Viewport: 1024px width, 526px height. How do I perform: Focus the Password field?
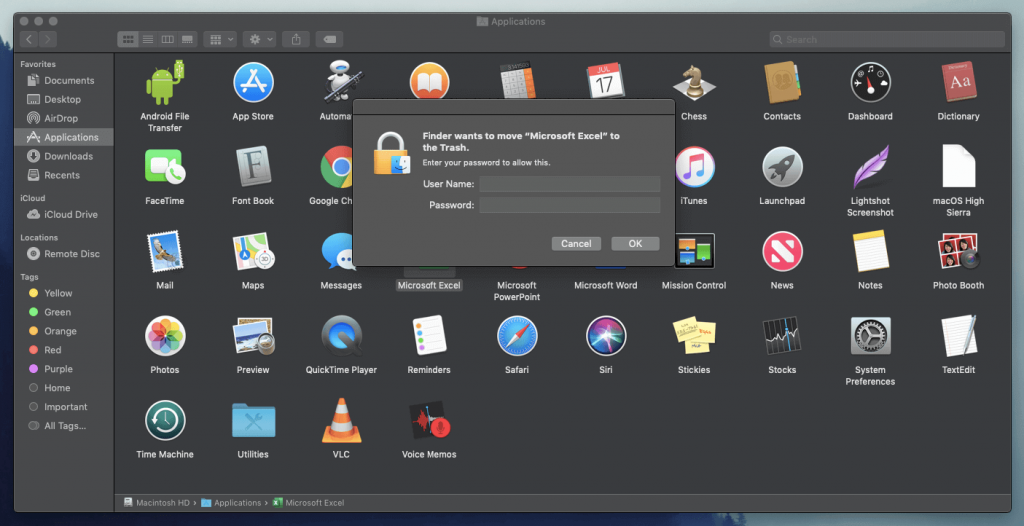[569, 205]
